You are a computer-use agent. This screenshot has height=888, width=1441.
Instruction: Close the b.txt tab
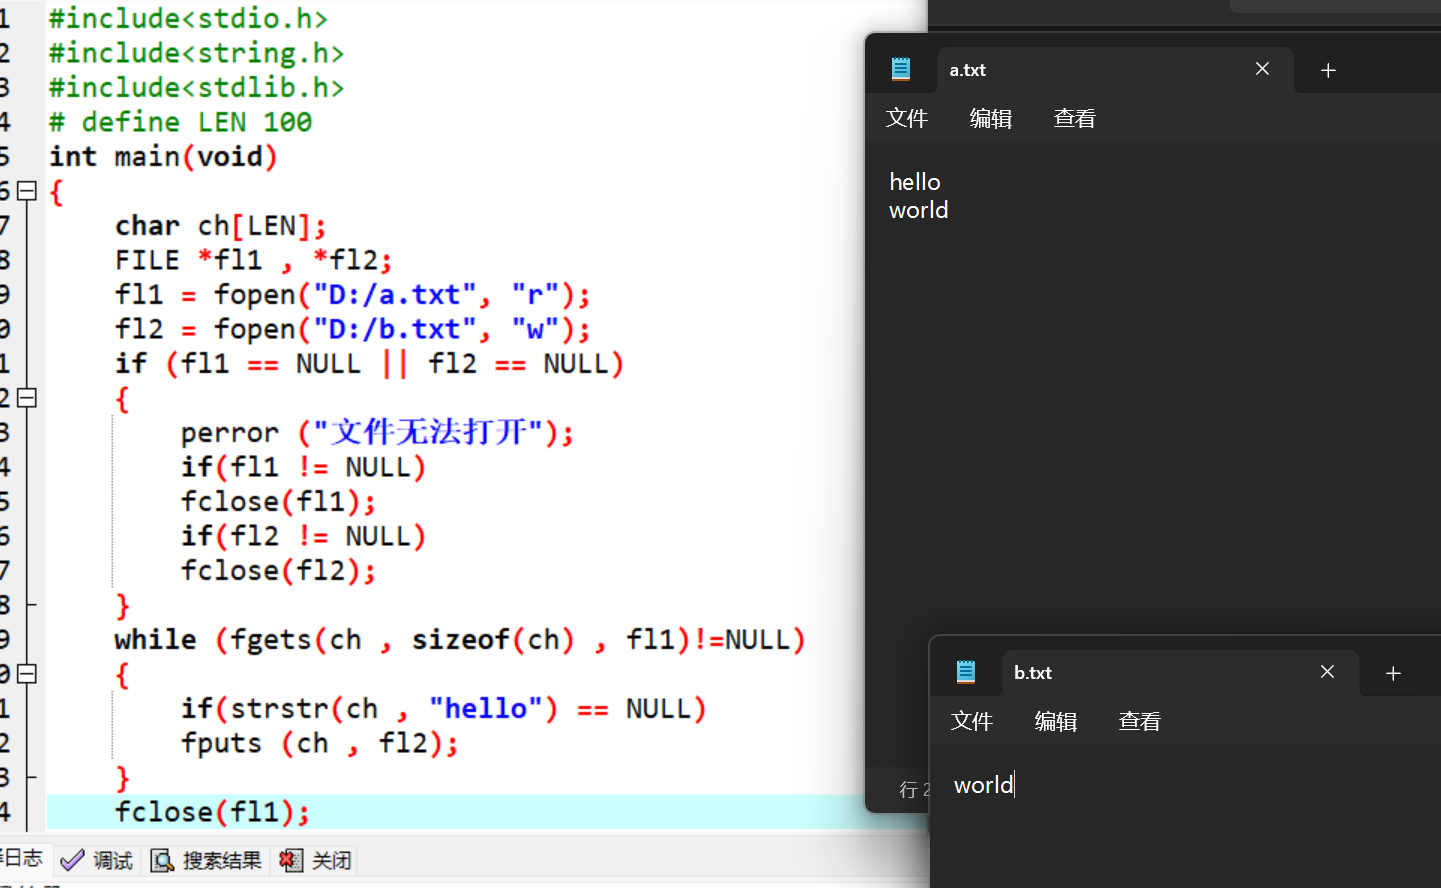click(1327, 672)
